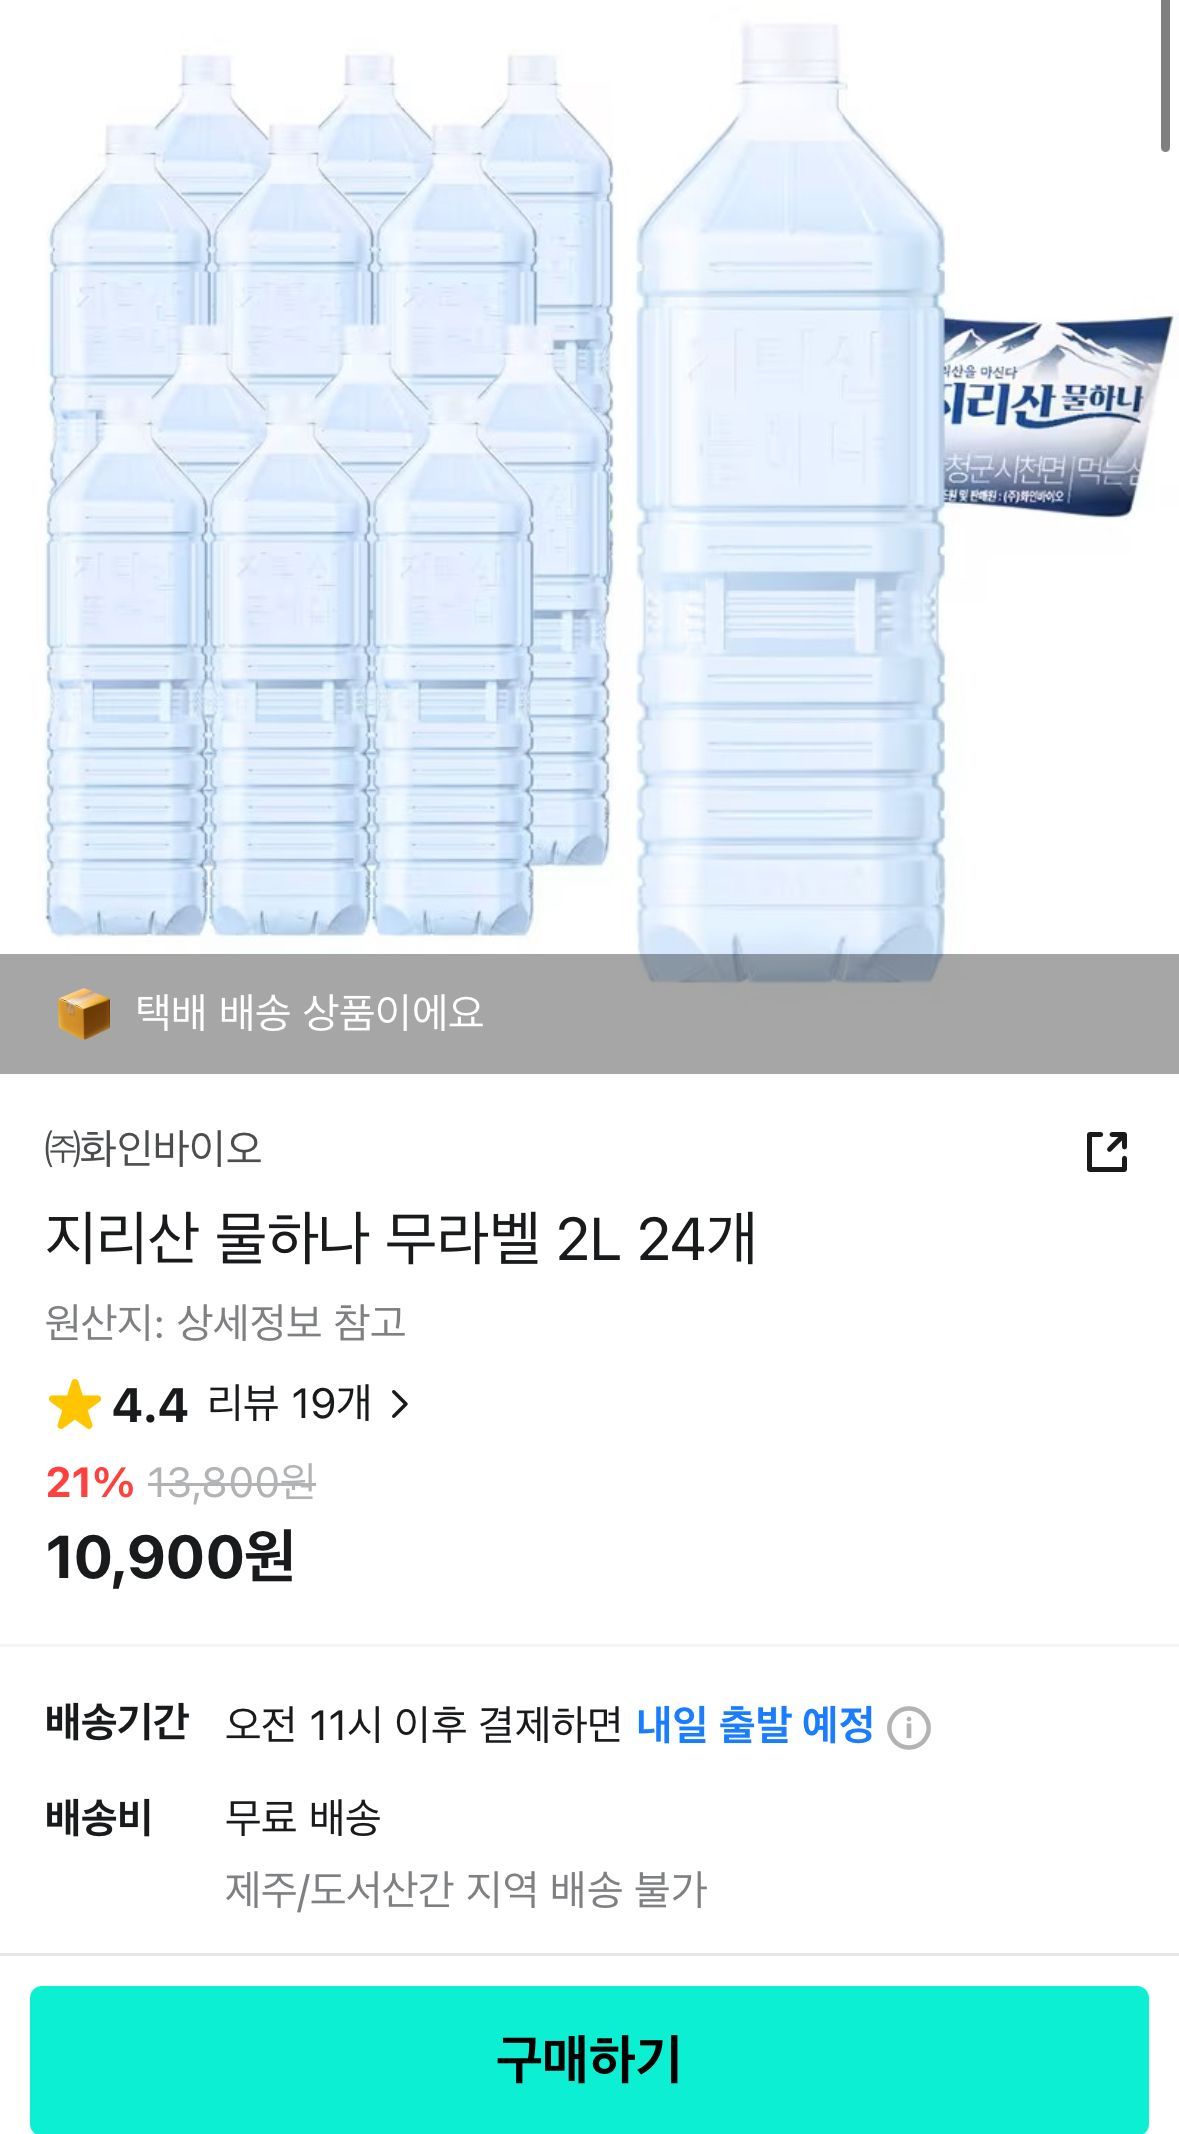Screen dimensions: 1179x2134
Task: Tap the ㈜화인바이오 seller name
Action: pos(154,1148)
